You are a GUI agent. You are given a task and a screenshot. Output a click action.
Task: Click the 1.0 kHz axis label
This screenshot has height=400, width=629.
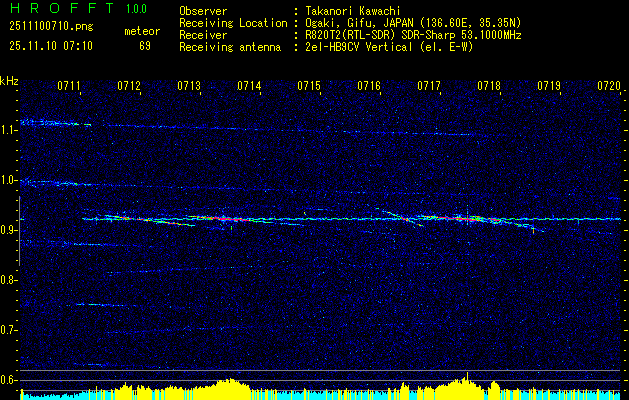[x=9, y=180]
